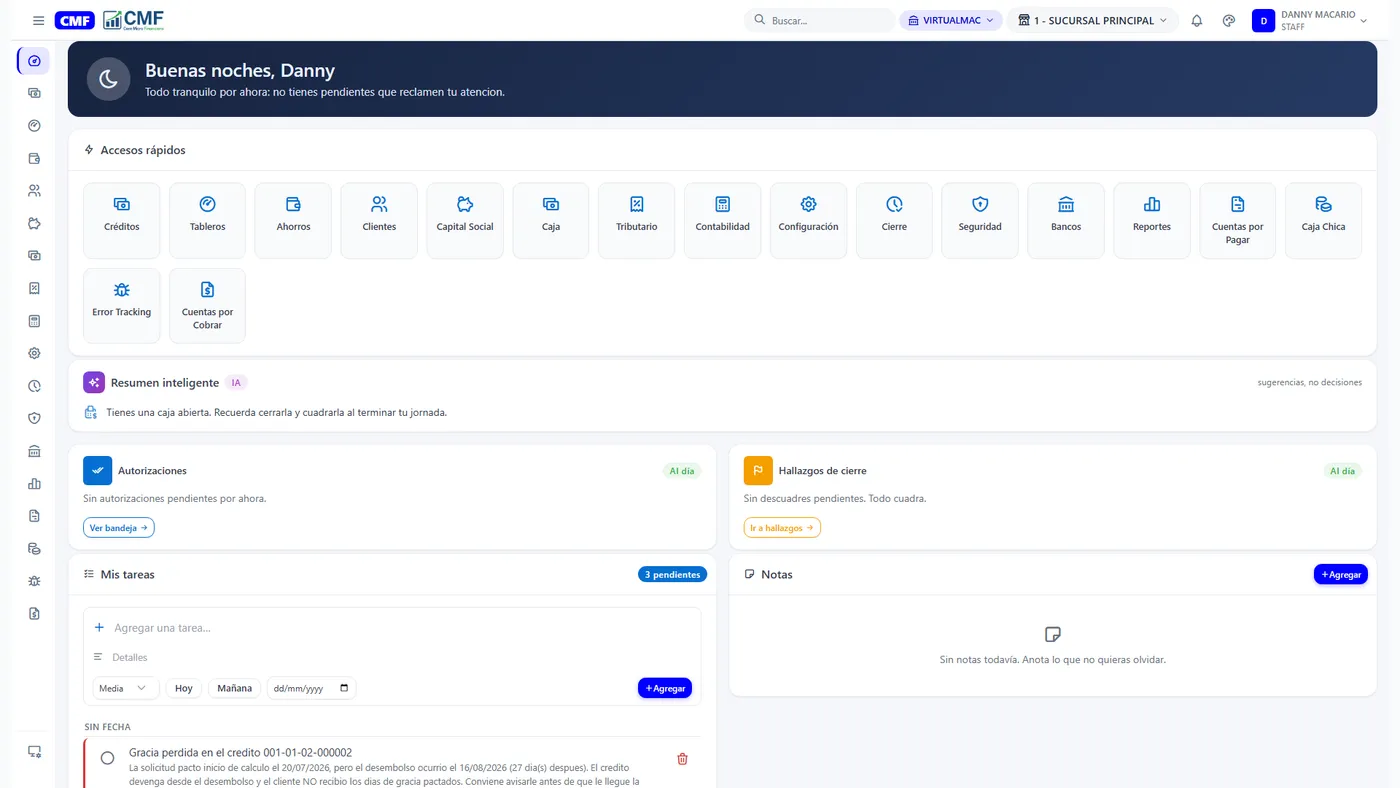Click the clock icon in left sidebar

click(34, 386)
